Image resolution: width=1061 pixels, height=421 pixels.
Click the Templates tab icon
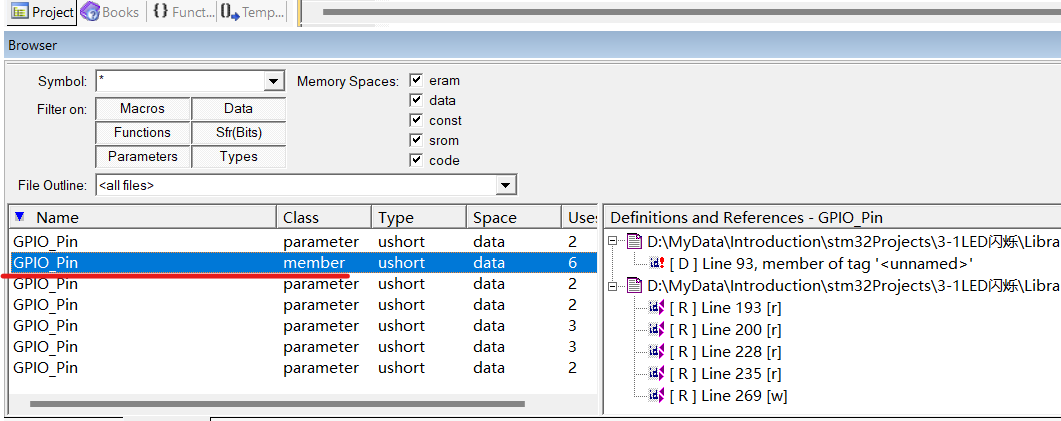[229, 12]
